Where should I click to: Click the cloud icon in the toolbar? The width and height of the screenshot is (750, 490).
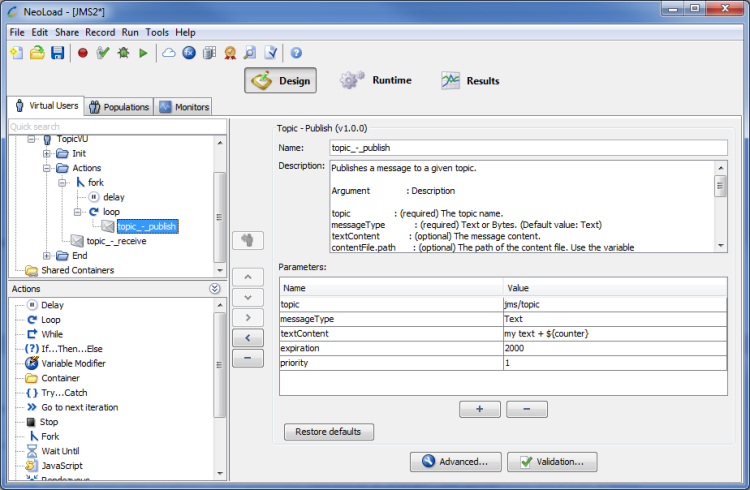168,53
